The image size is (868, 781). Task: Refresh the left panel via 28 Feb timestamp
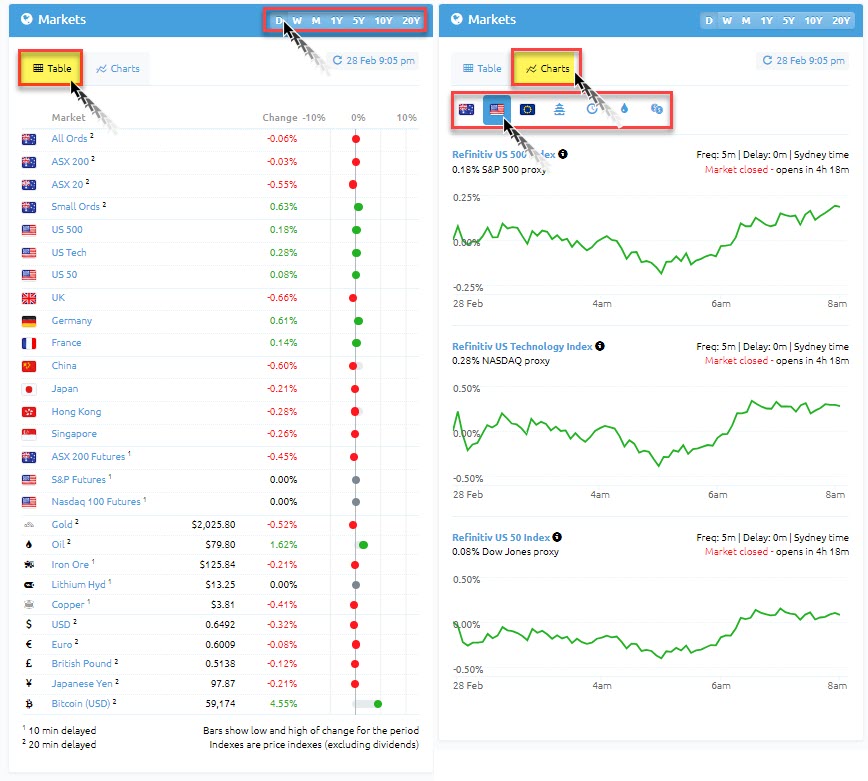[371, 61]
